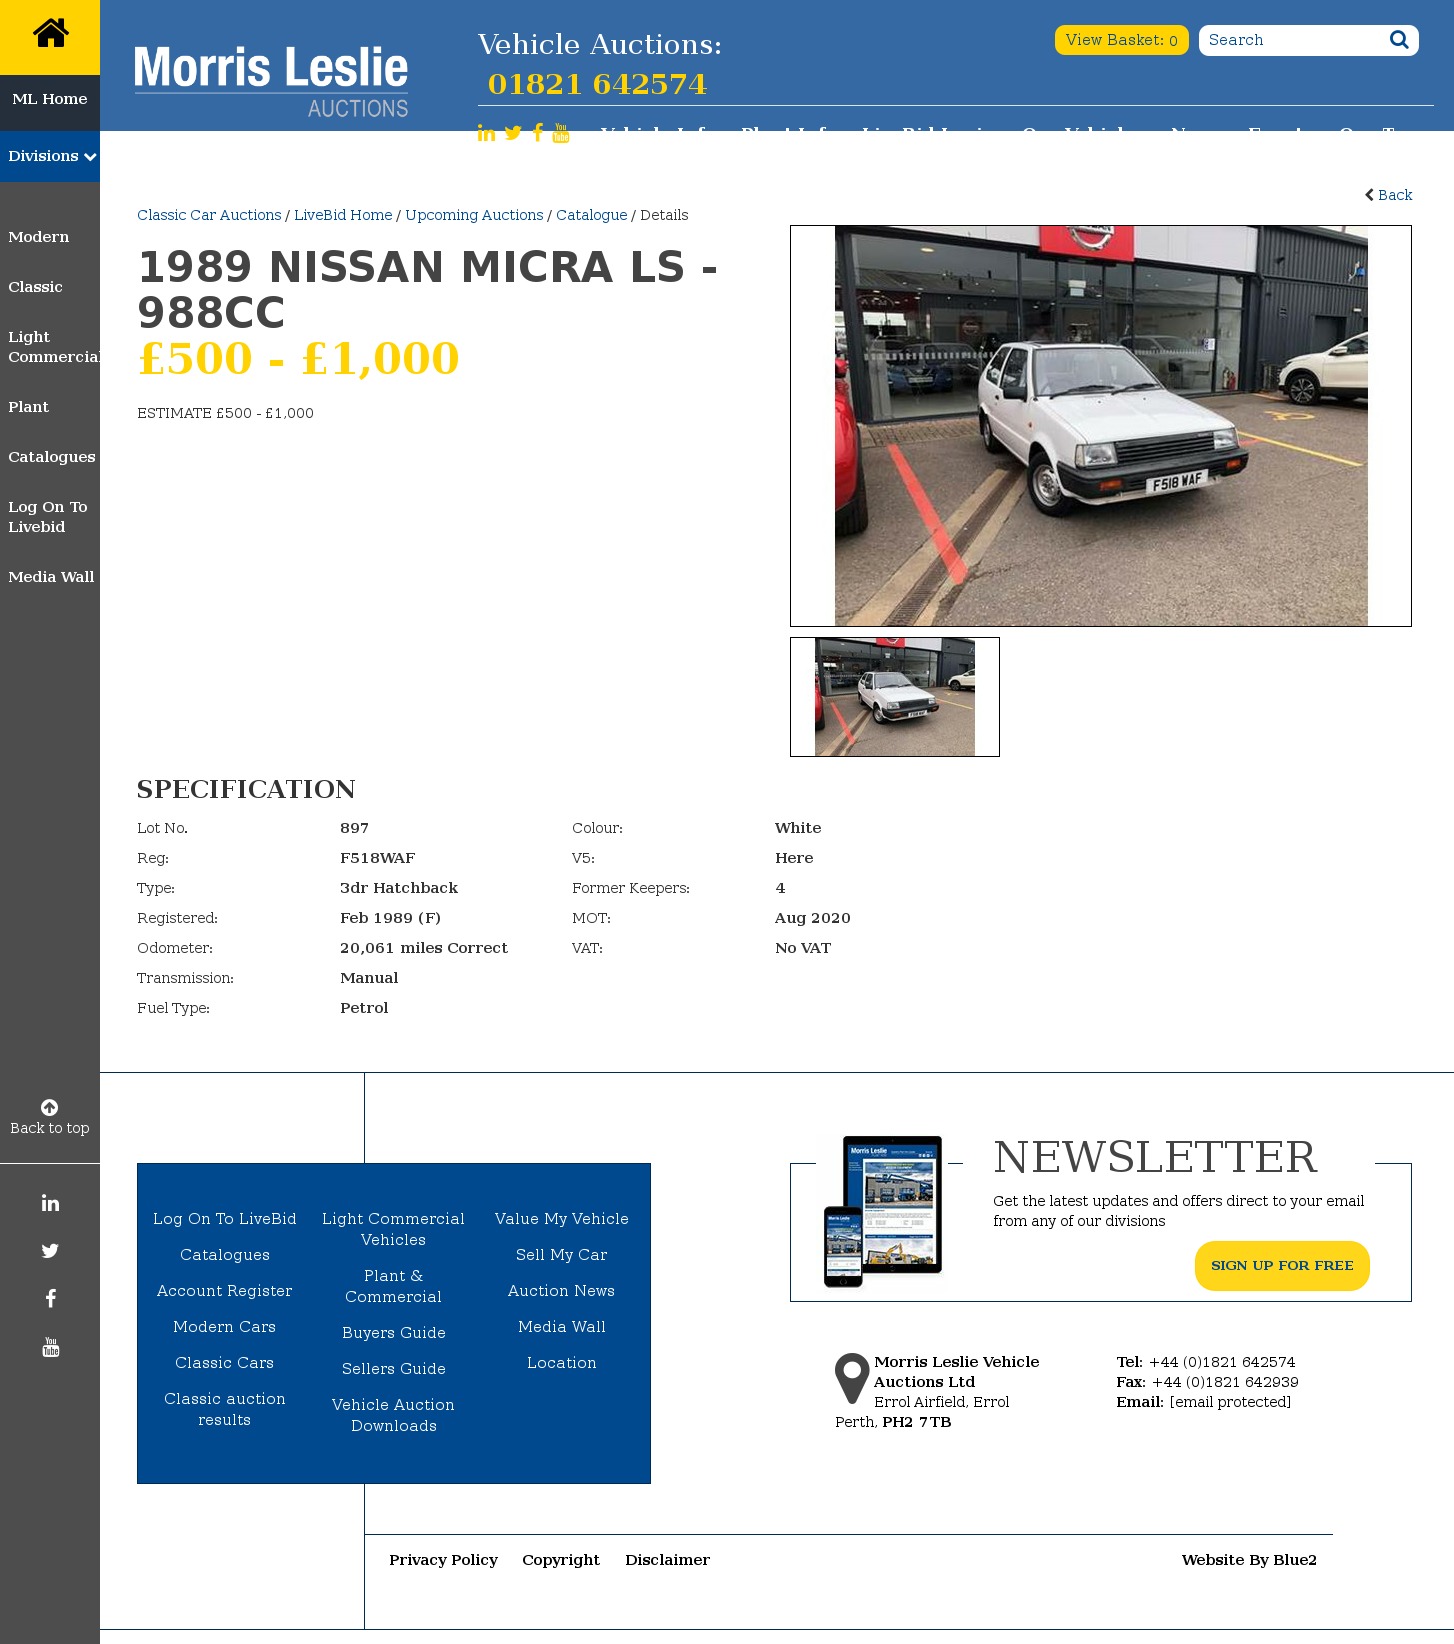Open YouTube icon in left sidebar
The width and height of the screenshot is (1454, 1644).
(50, 1347)
